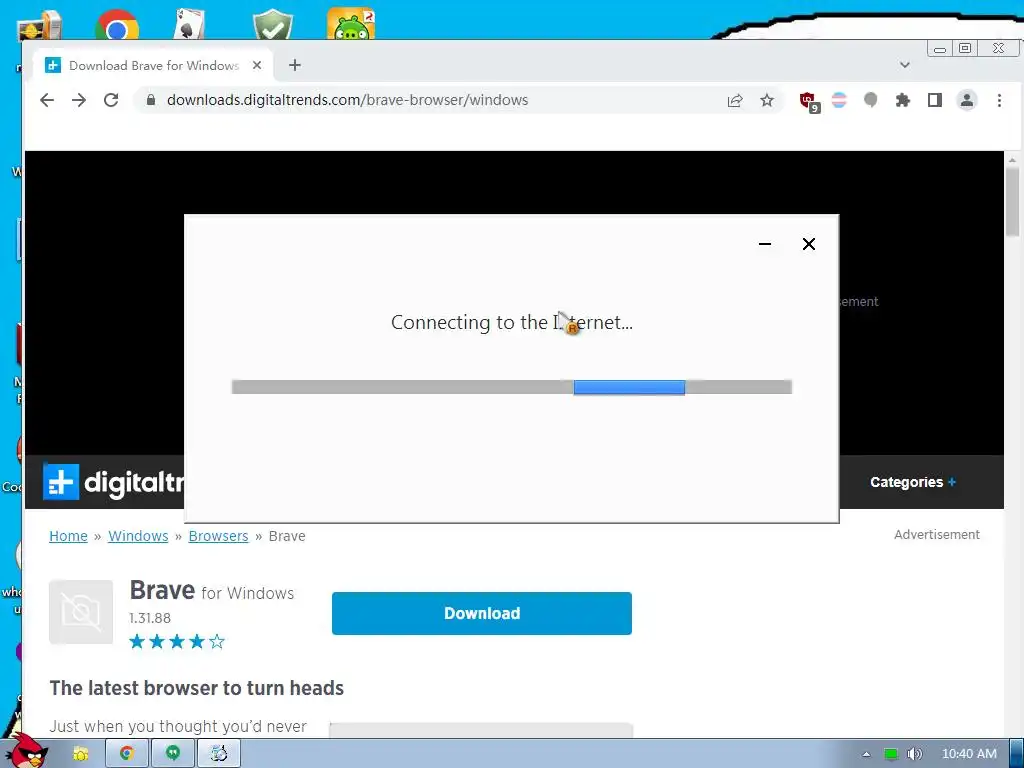Open the installer taskbar item

(219, 754)
